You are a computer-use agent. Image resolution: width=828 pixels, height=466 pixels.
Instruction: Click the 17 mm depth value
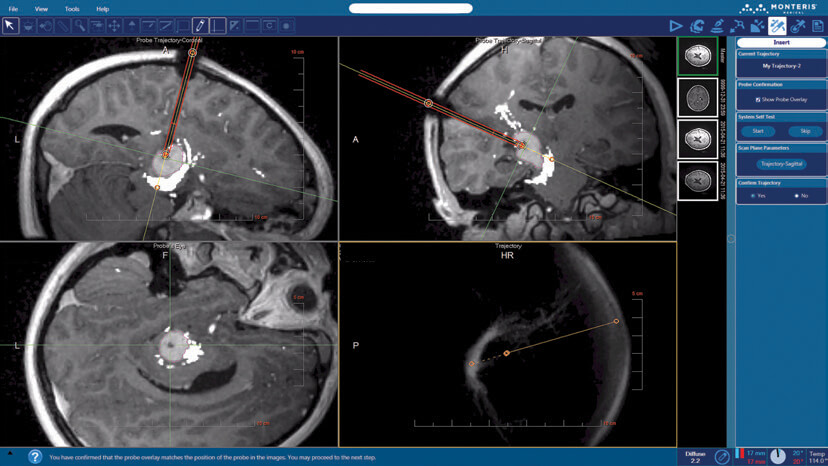(x=756, y=453)
